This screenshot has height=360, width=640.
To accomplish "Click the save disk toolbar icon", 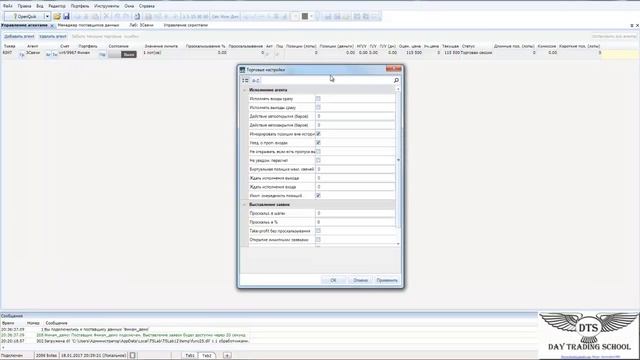I will pyautogui.click(x=66, y=16).
